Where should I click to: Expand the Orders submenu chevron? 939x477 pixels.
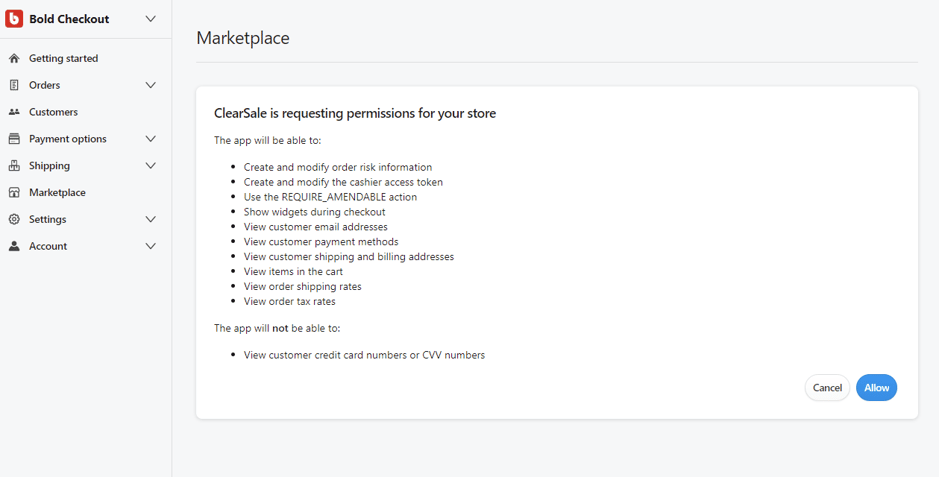151,85
